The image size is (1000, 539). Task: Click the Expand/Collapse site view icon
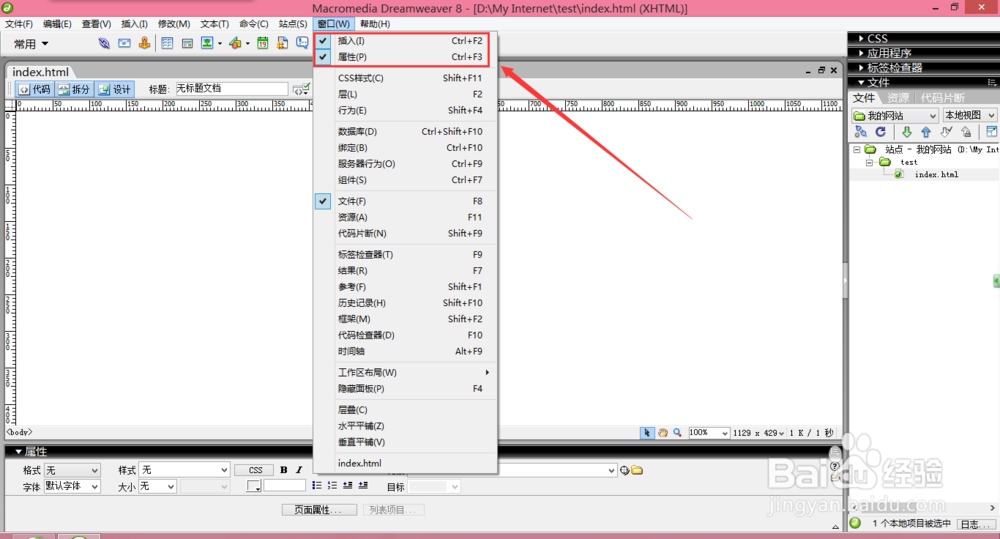click(x=992, y=132)
